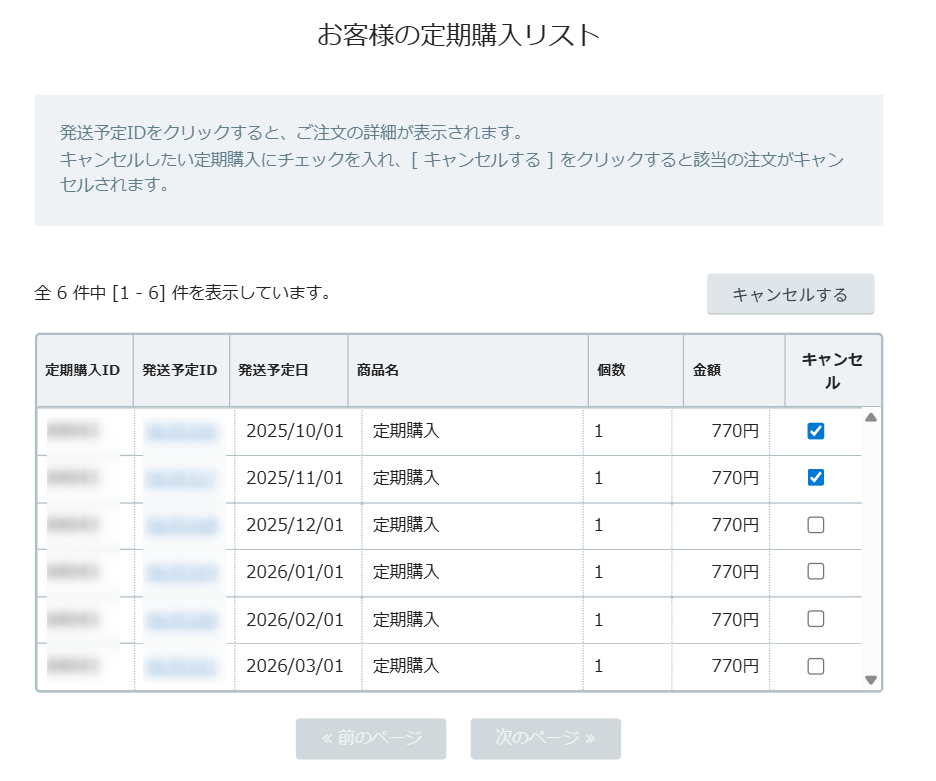The image size is (936, 781).
Task: Click shipment ID link in 2026/02/01 row
Action: [181, 619]
